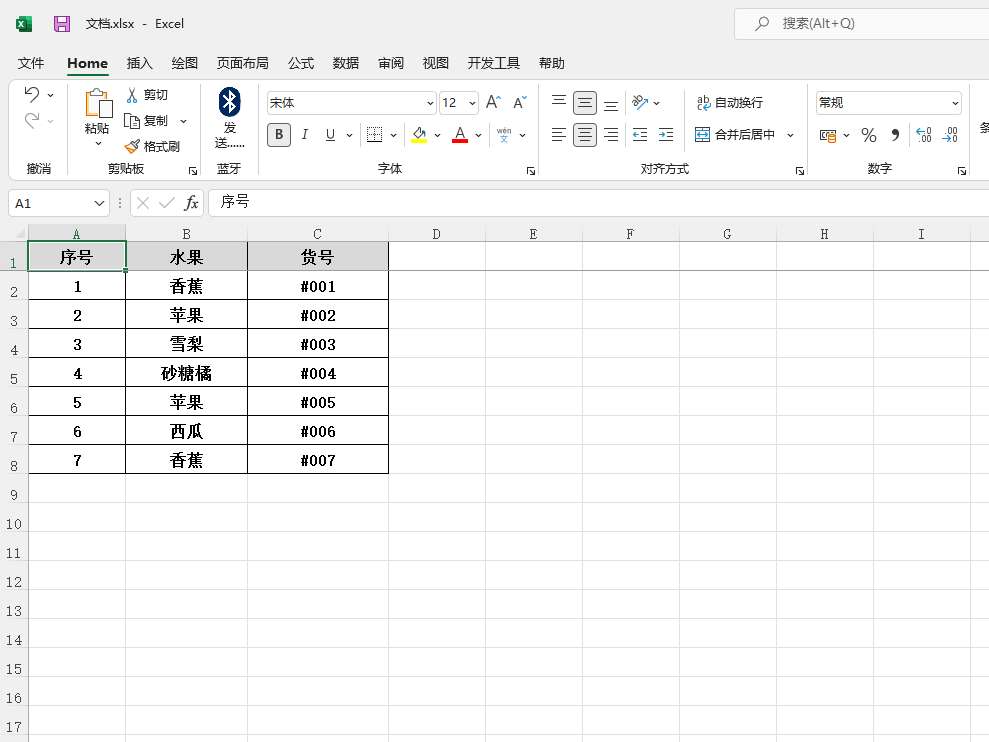Click the Copy (复制) icon
This screenshot has height=742, width=989.
(x=131, y=121)
